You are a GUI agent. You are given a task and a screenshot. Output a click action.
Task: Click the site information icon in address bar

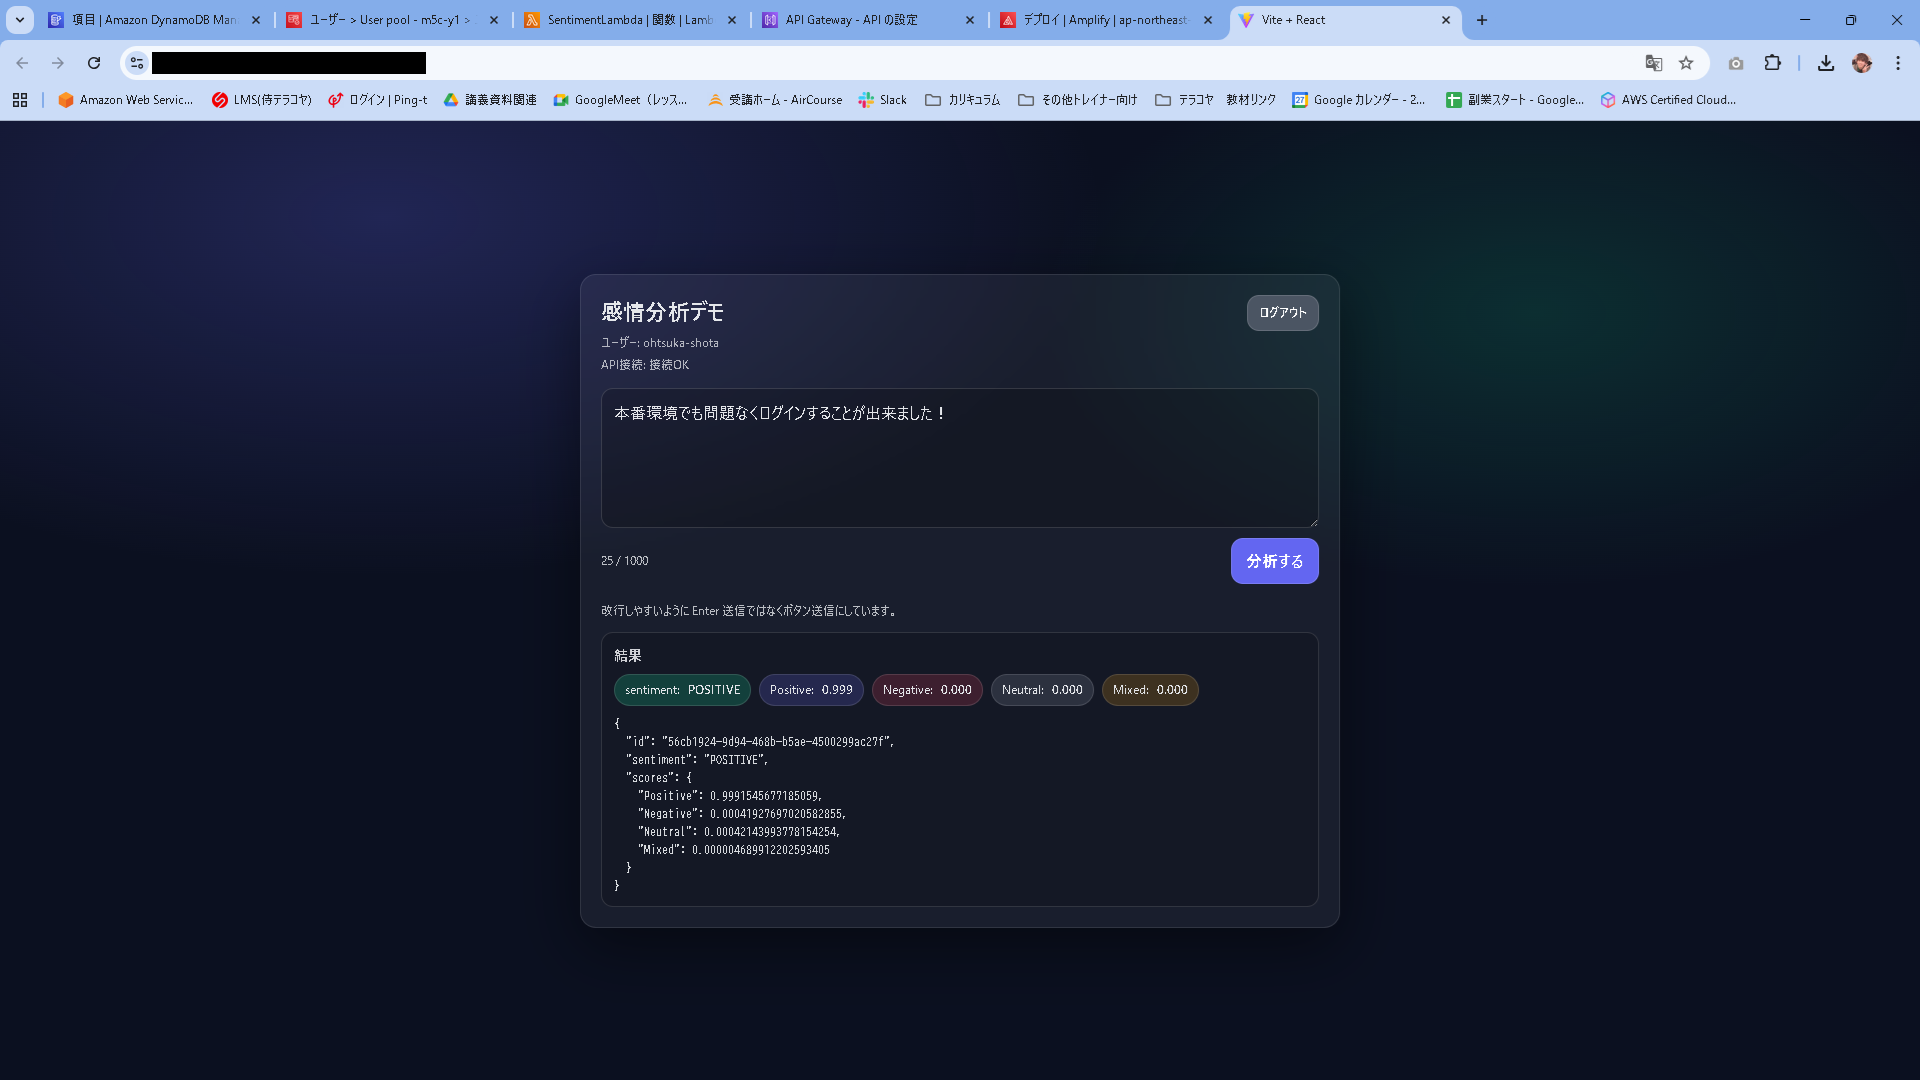click(x=137, y=63)
